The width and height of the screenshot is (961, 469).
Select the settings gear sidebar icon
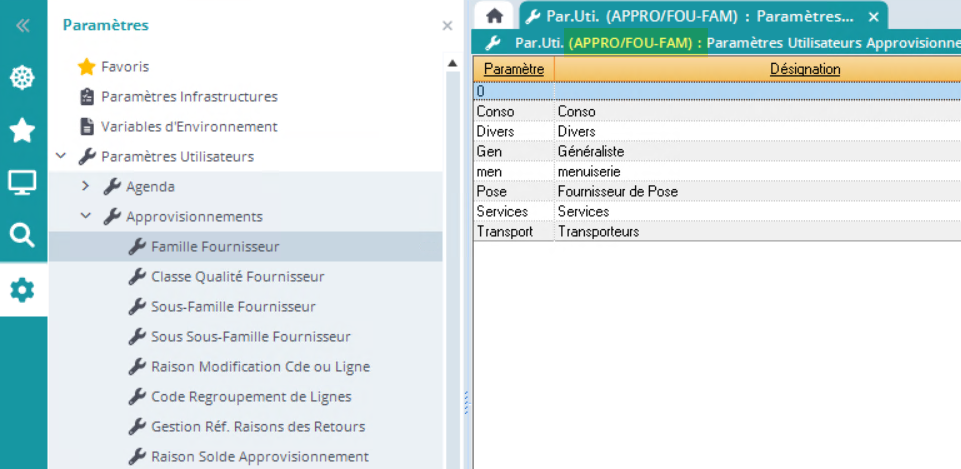coord(22,290)
